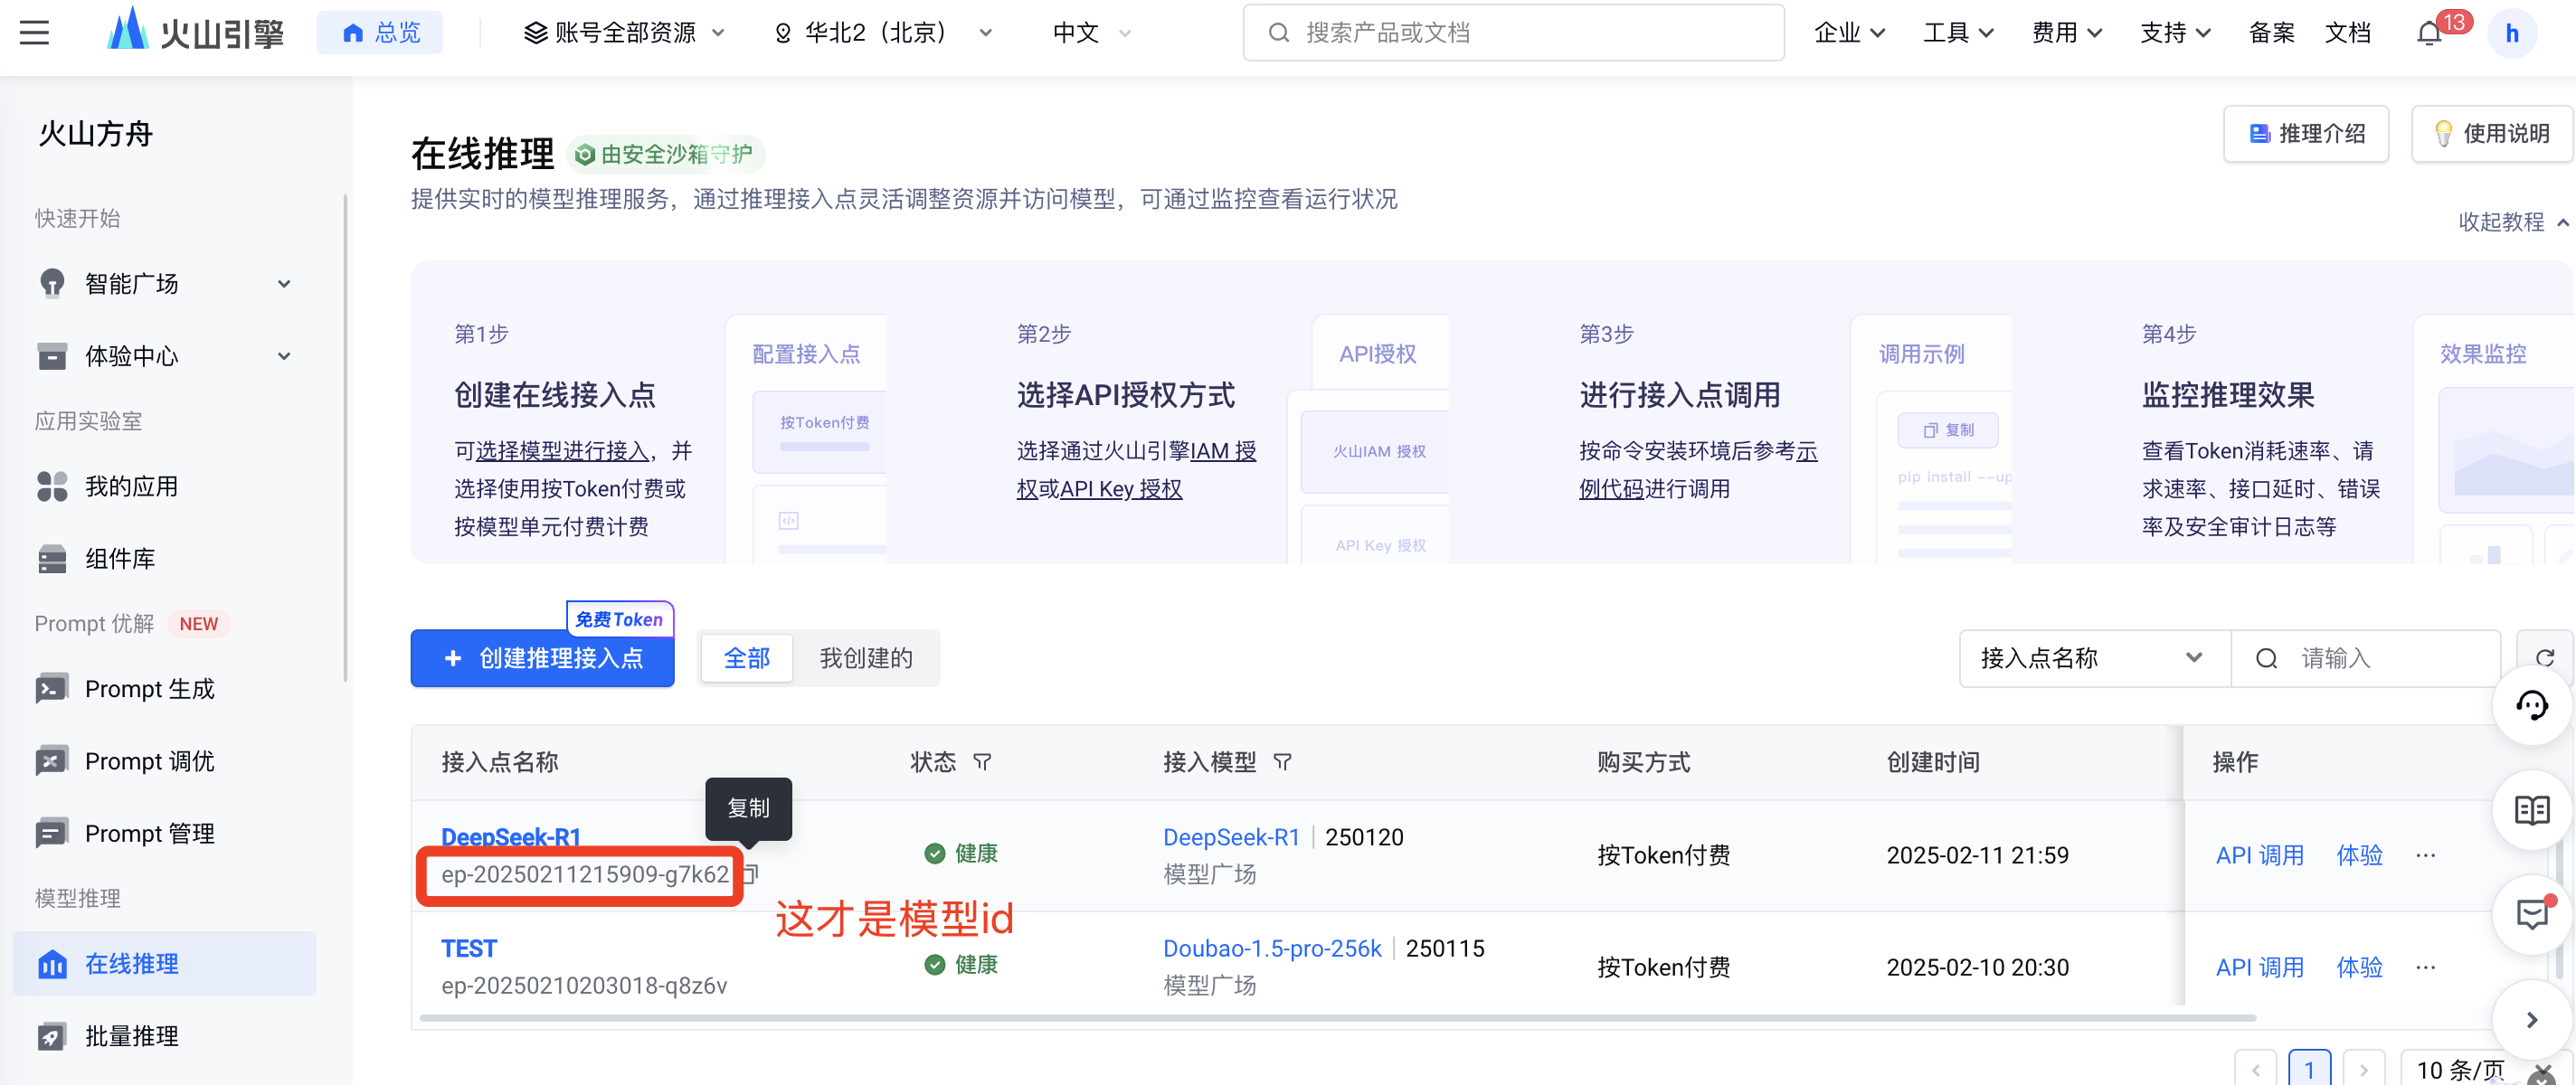Viewport: 2576px width, 1085px height.
Task: Click the copy icon beside the DeepSeek-R1 endpoint ID
Action: click(752, 873)
